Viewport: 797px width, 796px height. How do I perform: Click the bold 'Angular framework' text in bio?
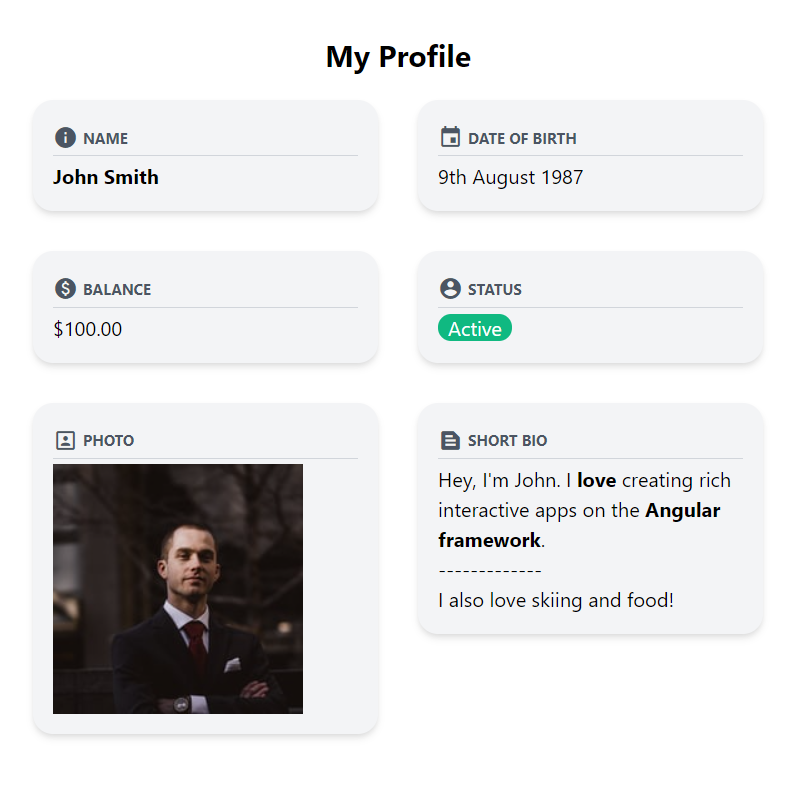(x=682, y=511)
